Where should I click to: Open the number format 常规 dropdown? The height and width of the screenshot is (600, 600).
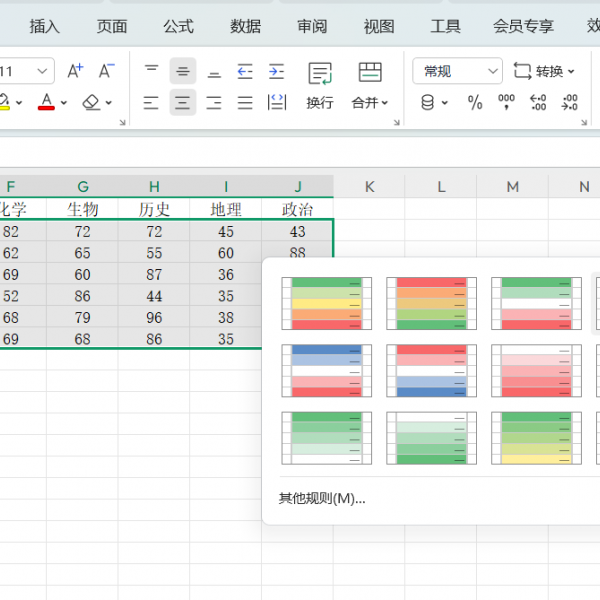[457, 71]
